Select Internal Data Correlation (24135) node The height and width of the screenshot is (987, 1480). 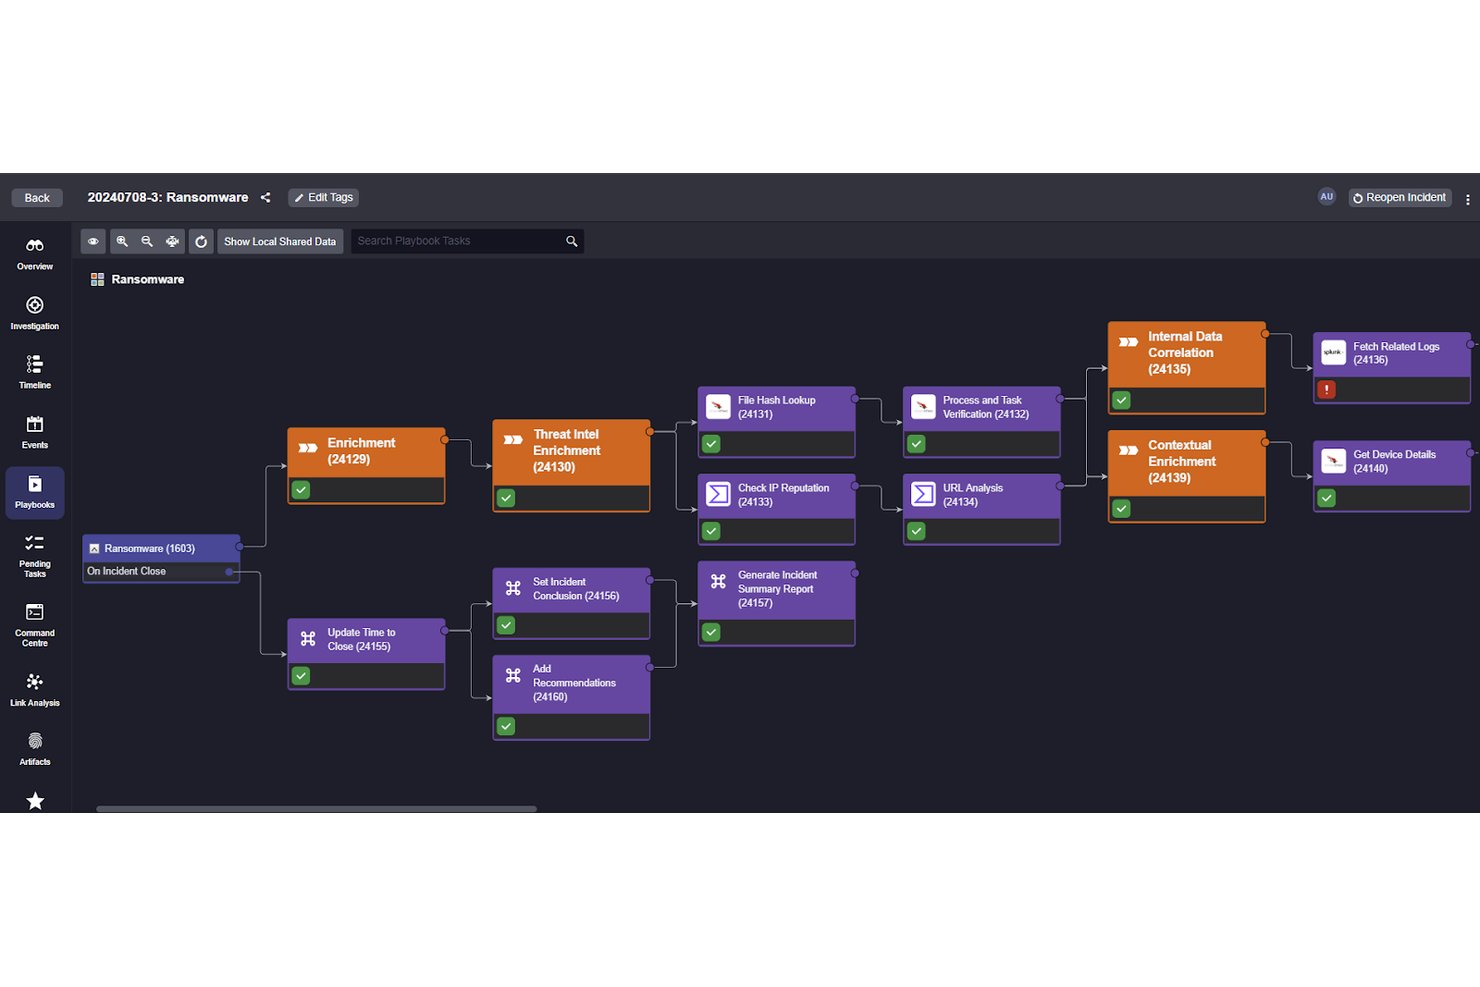(x=1186, y=367)
